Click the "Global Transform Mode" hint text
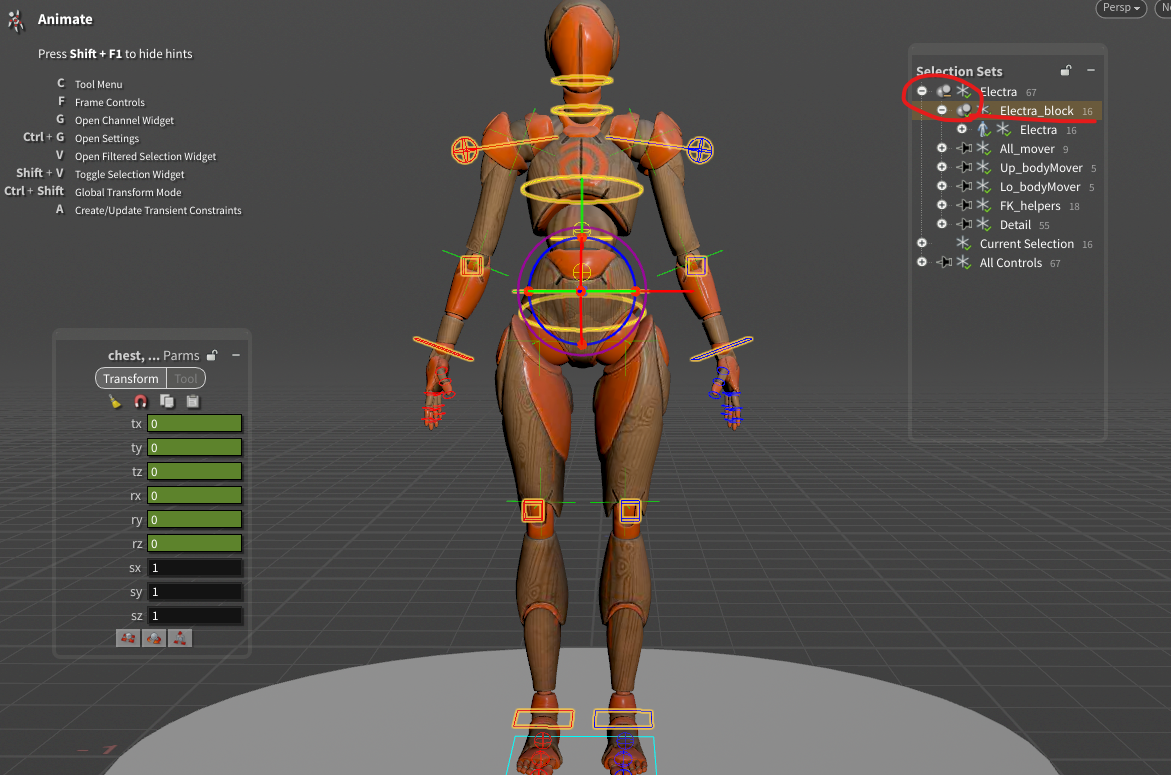Viewport: 1171px width, 775px height. pyautogui.click(x=128, y=192)
